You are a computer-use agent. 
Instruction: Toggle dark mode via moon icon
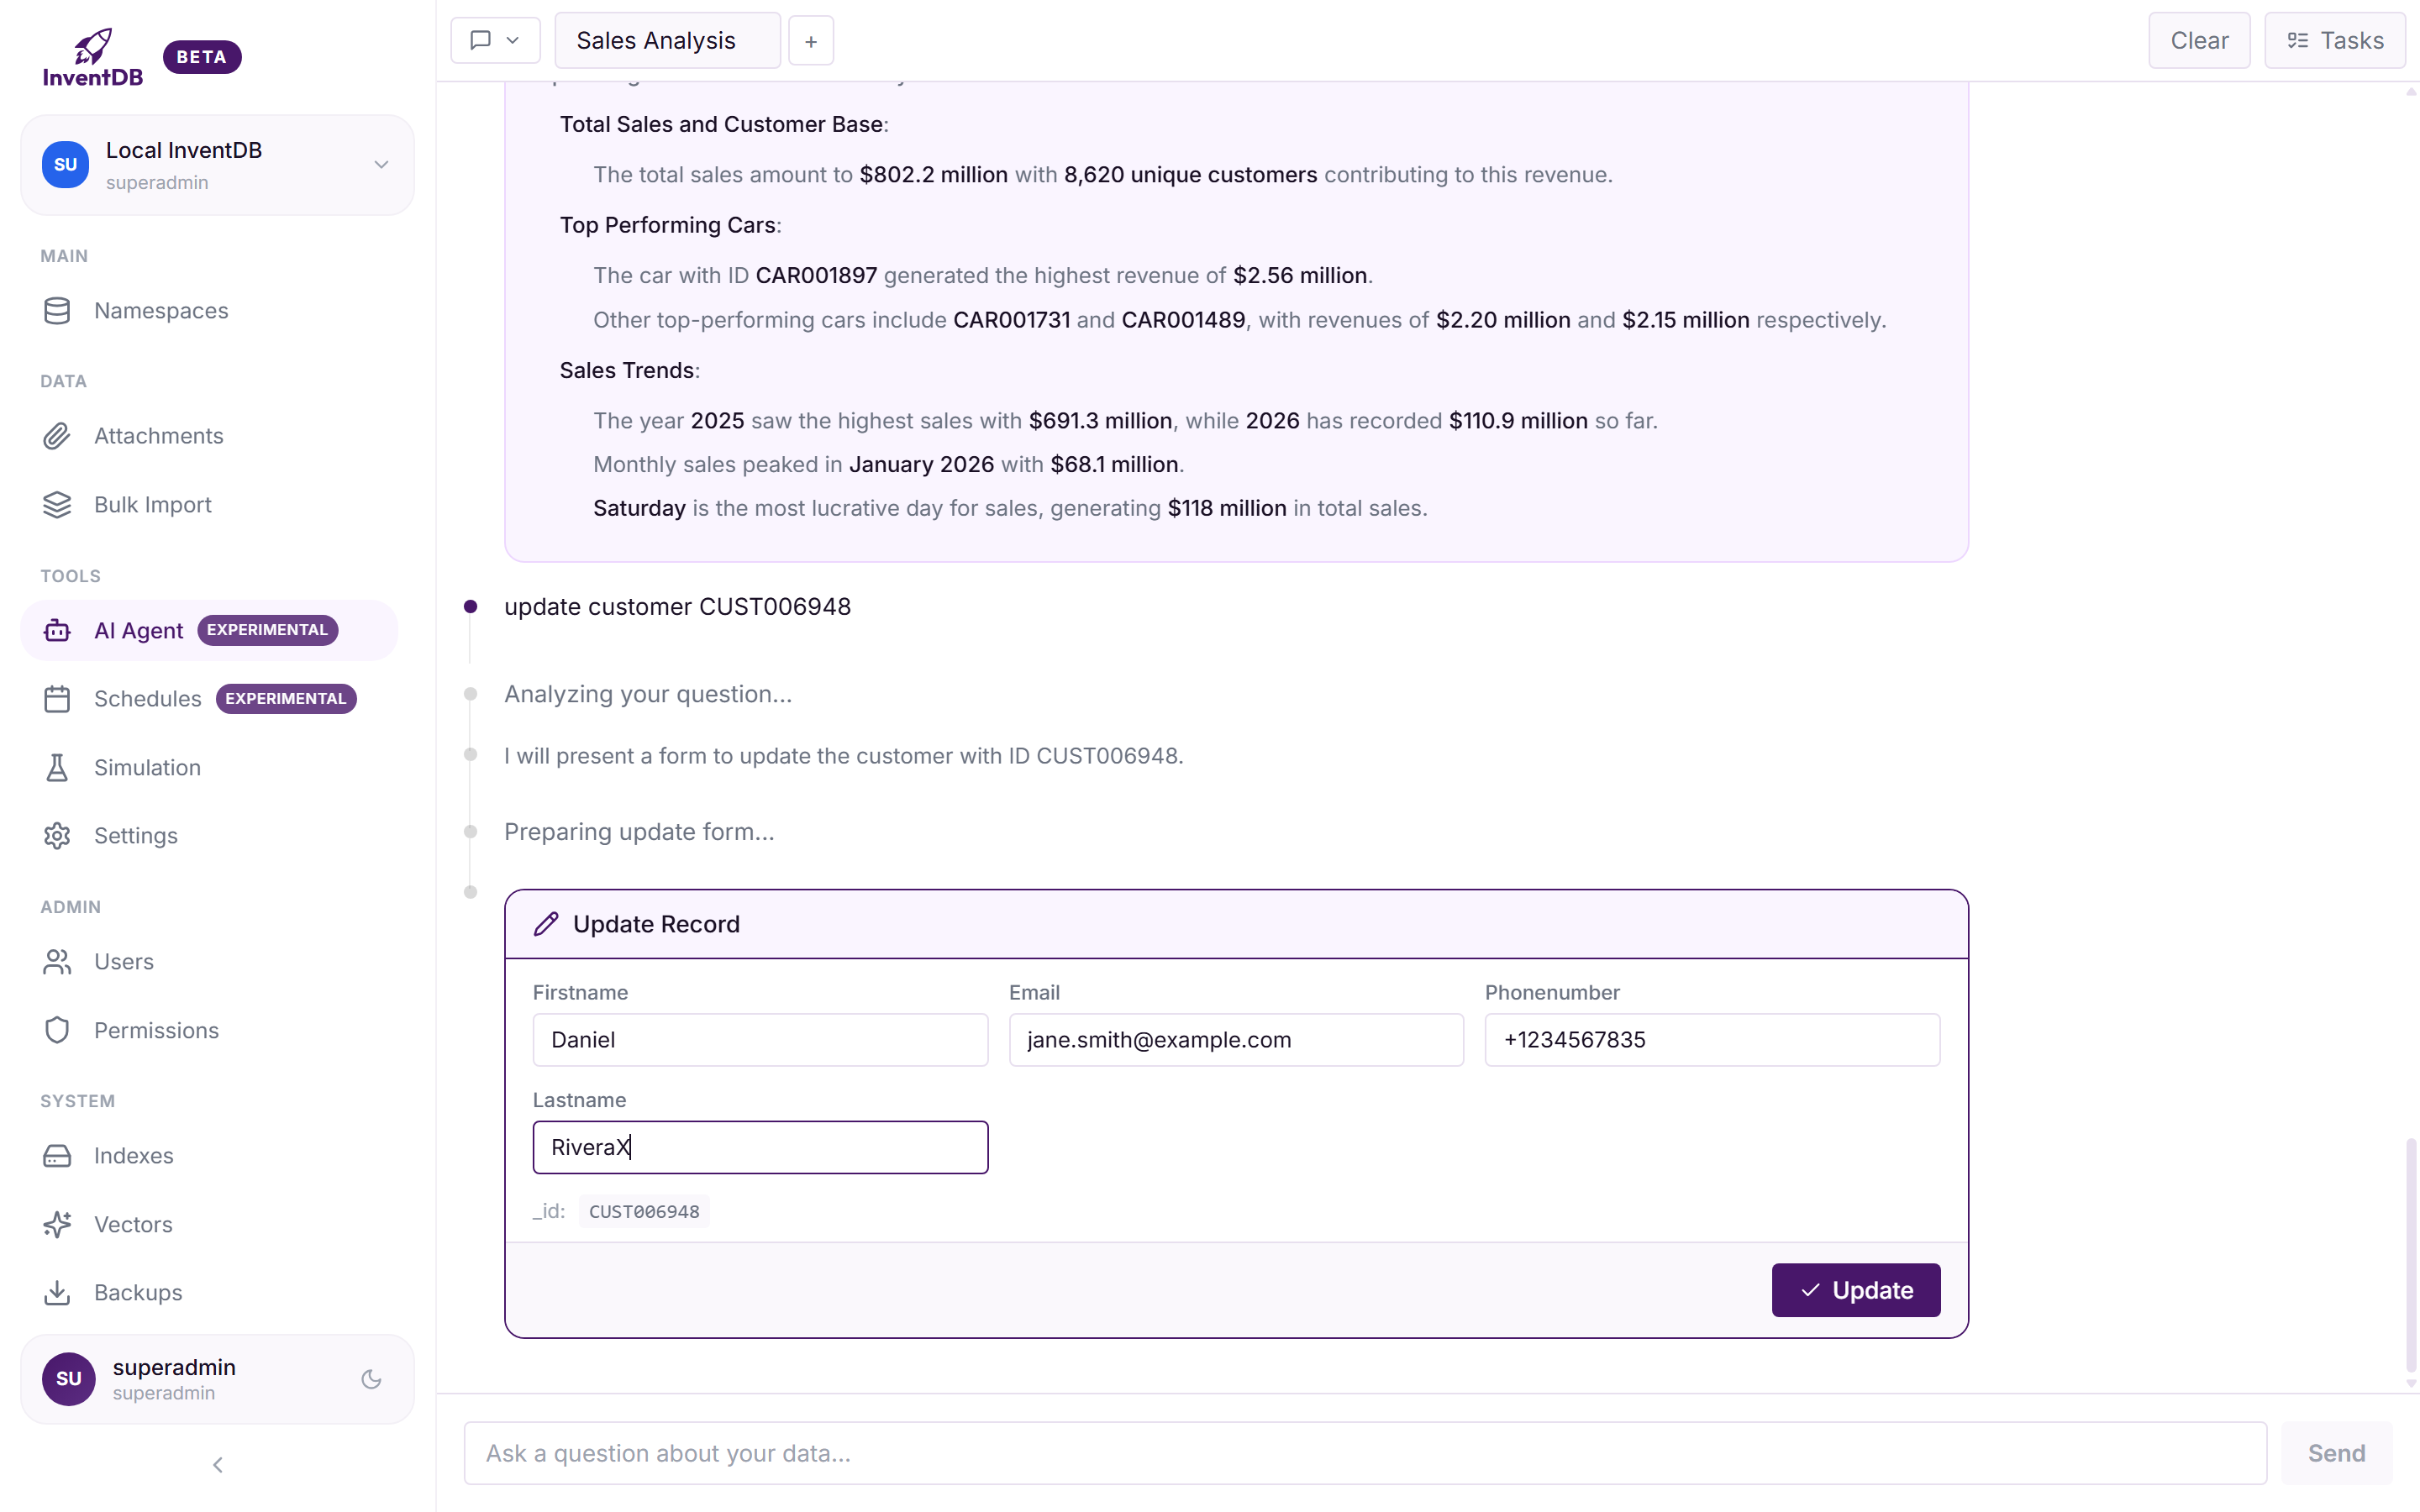(x=371, y=1379)
